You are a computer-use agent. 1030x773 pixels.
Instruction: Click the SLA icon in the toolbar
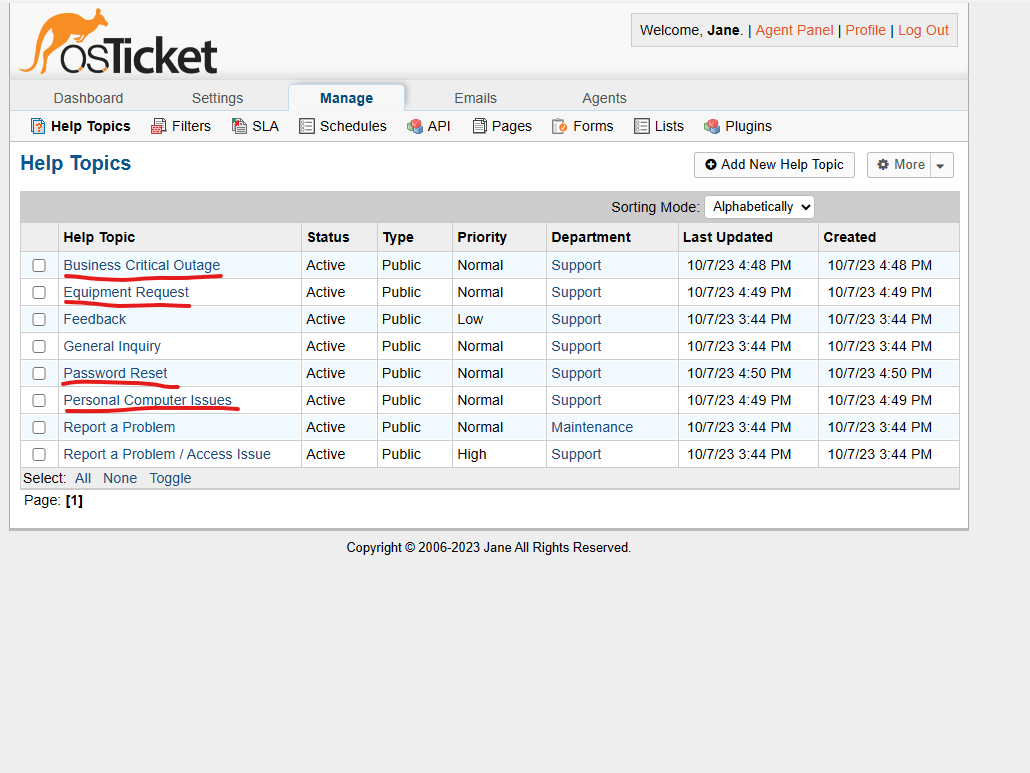(239, 126)
